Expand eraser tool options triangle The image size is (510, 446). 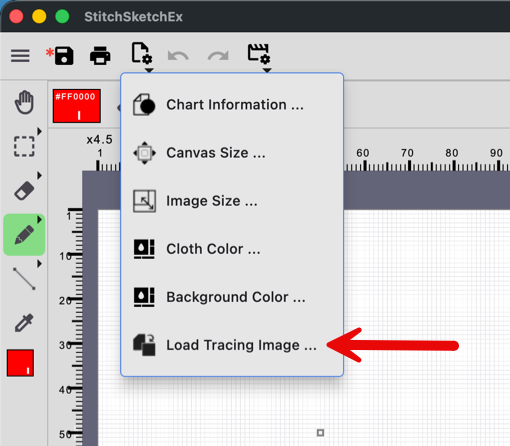(x=40, y=175)
